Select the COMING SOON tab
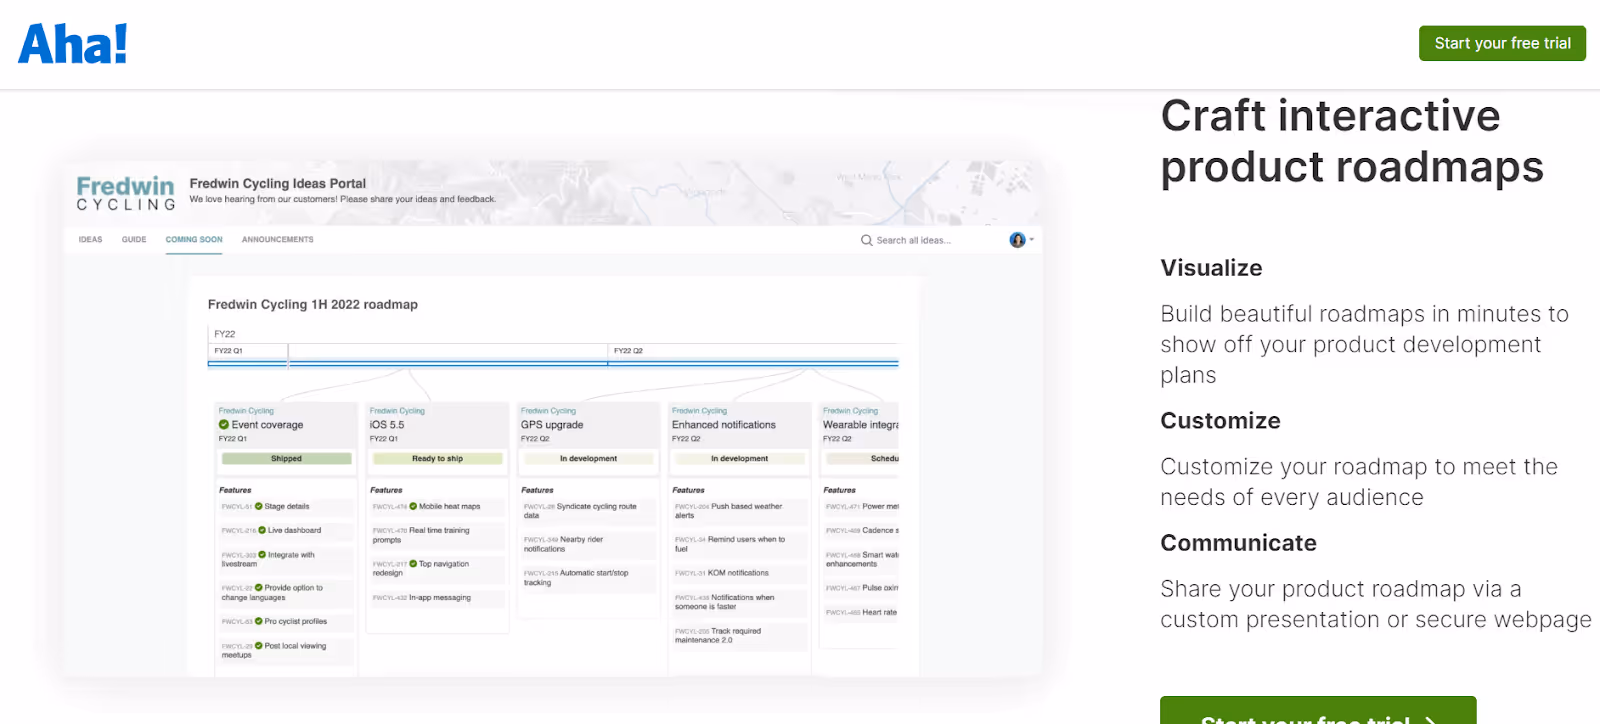The height and width of the screenshot is (724, 1600). tap(194, 240)
